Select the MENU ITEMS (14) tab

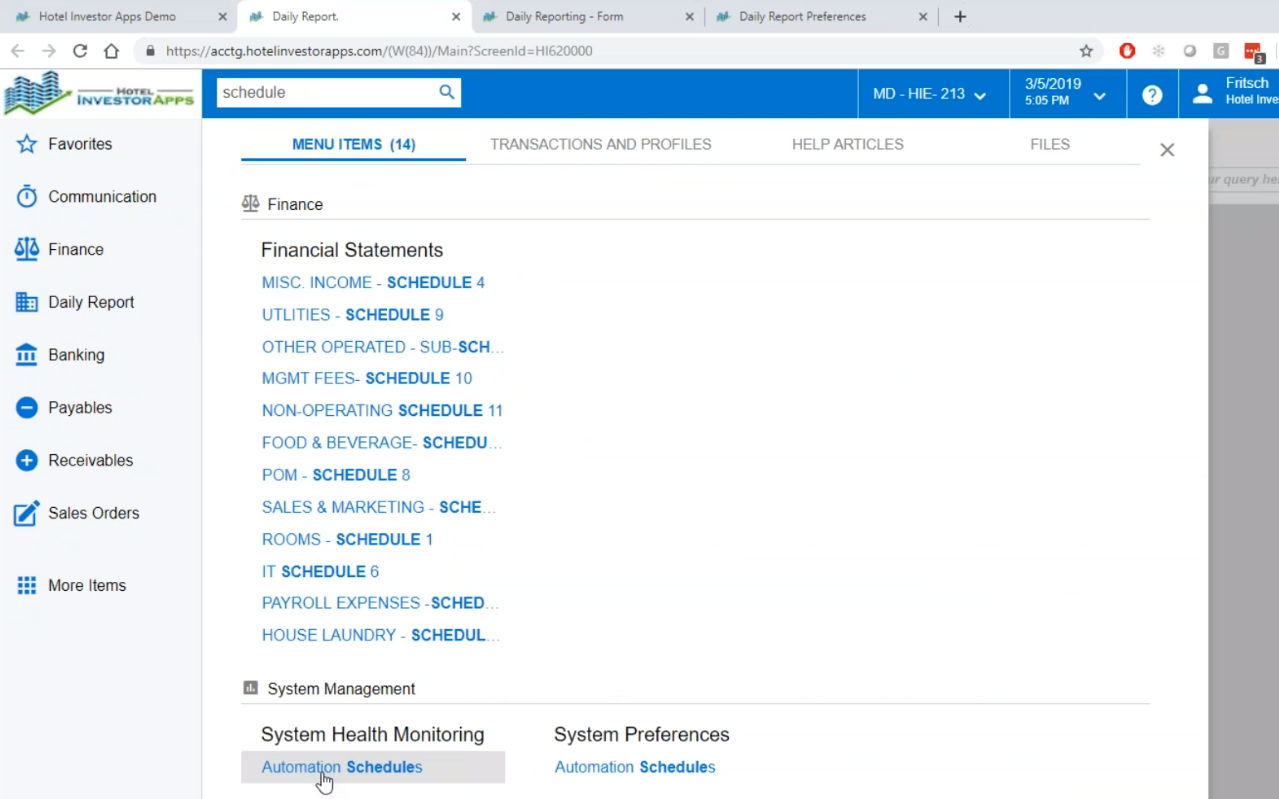click(x=353, y=145)
